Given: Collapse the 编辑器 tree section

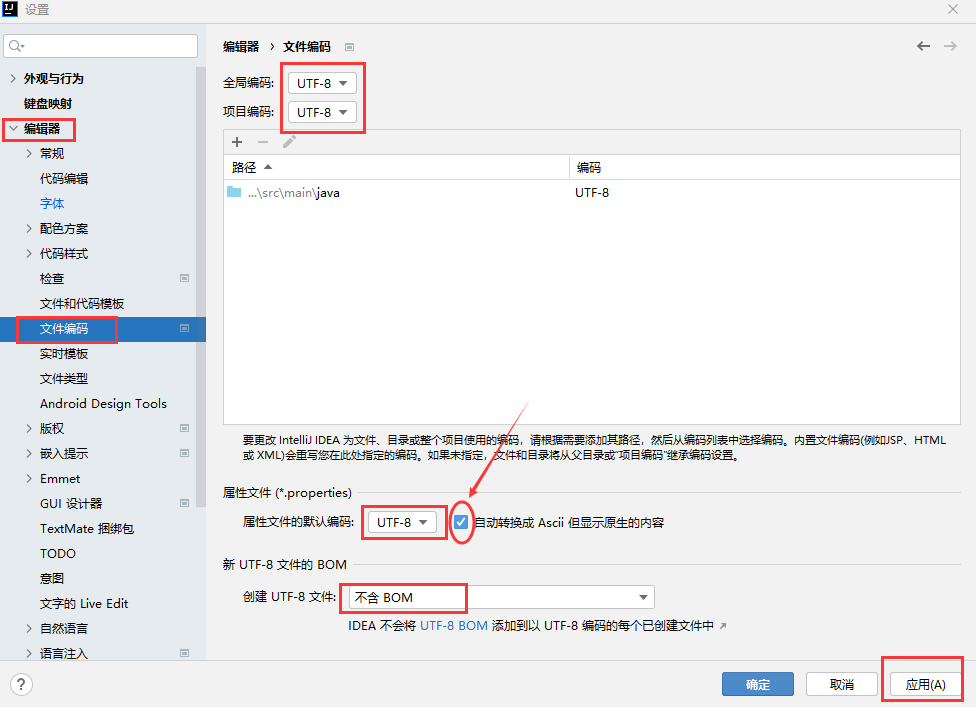Looking at the screenshot, I should pos(12,128).
